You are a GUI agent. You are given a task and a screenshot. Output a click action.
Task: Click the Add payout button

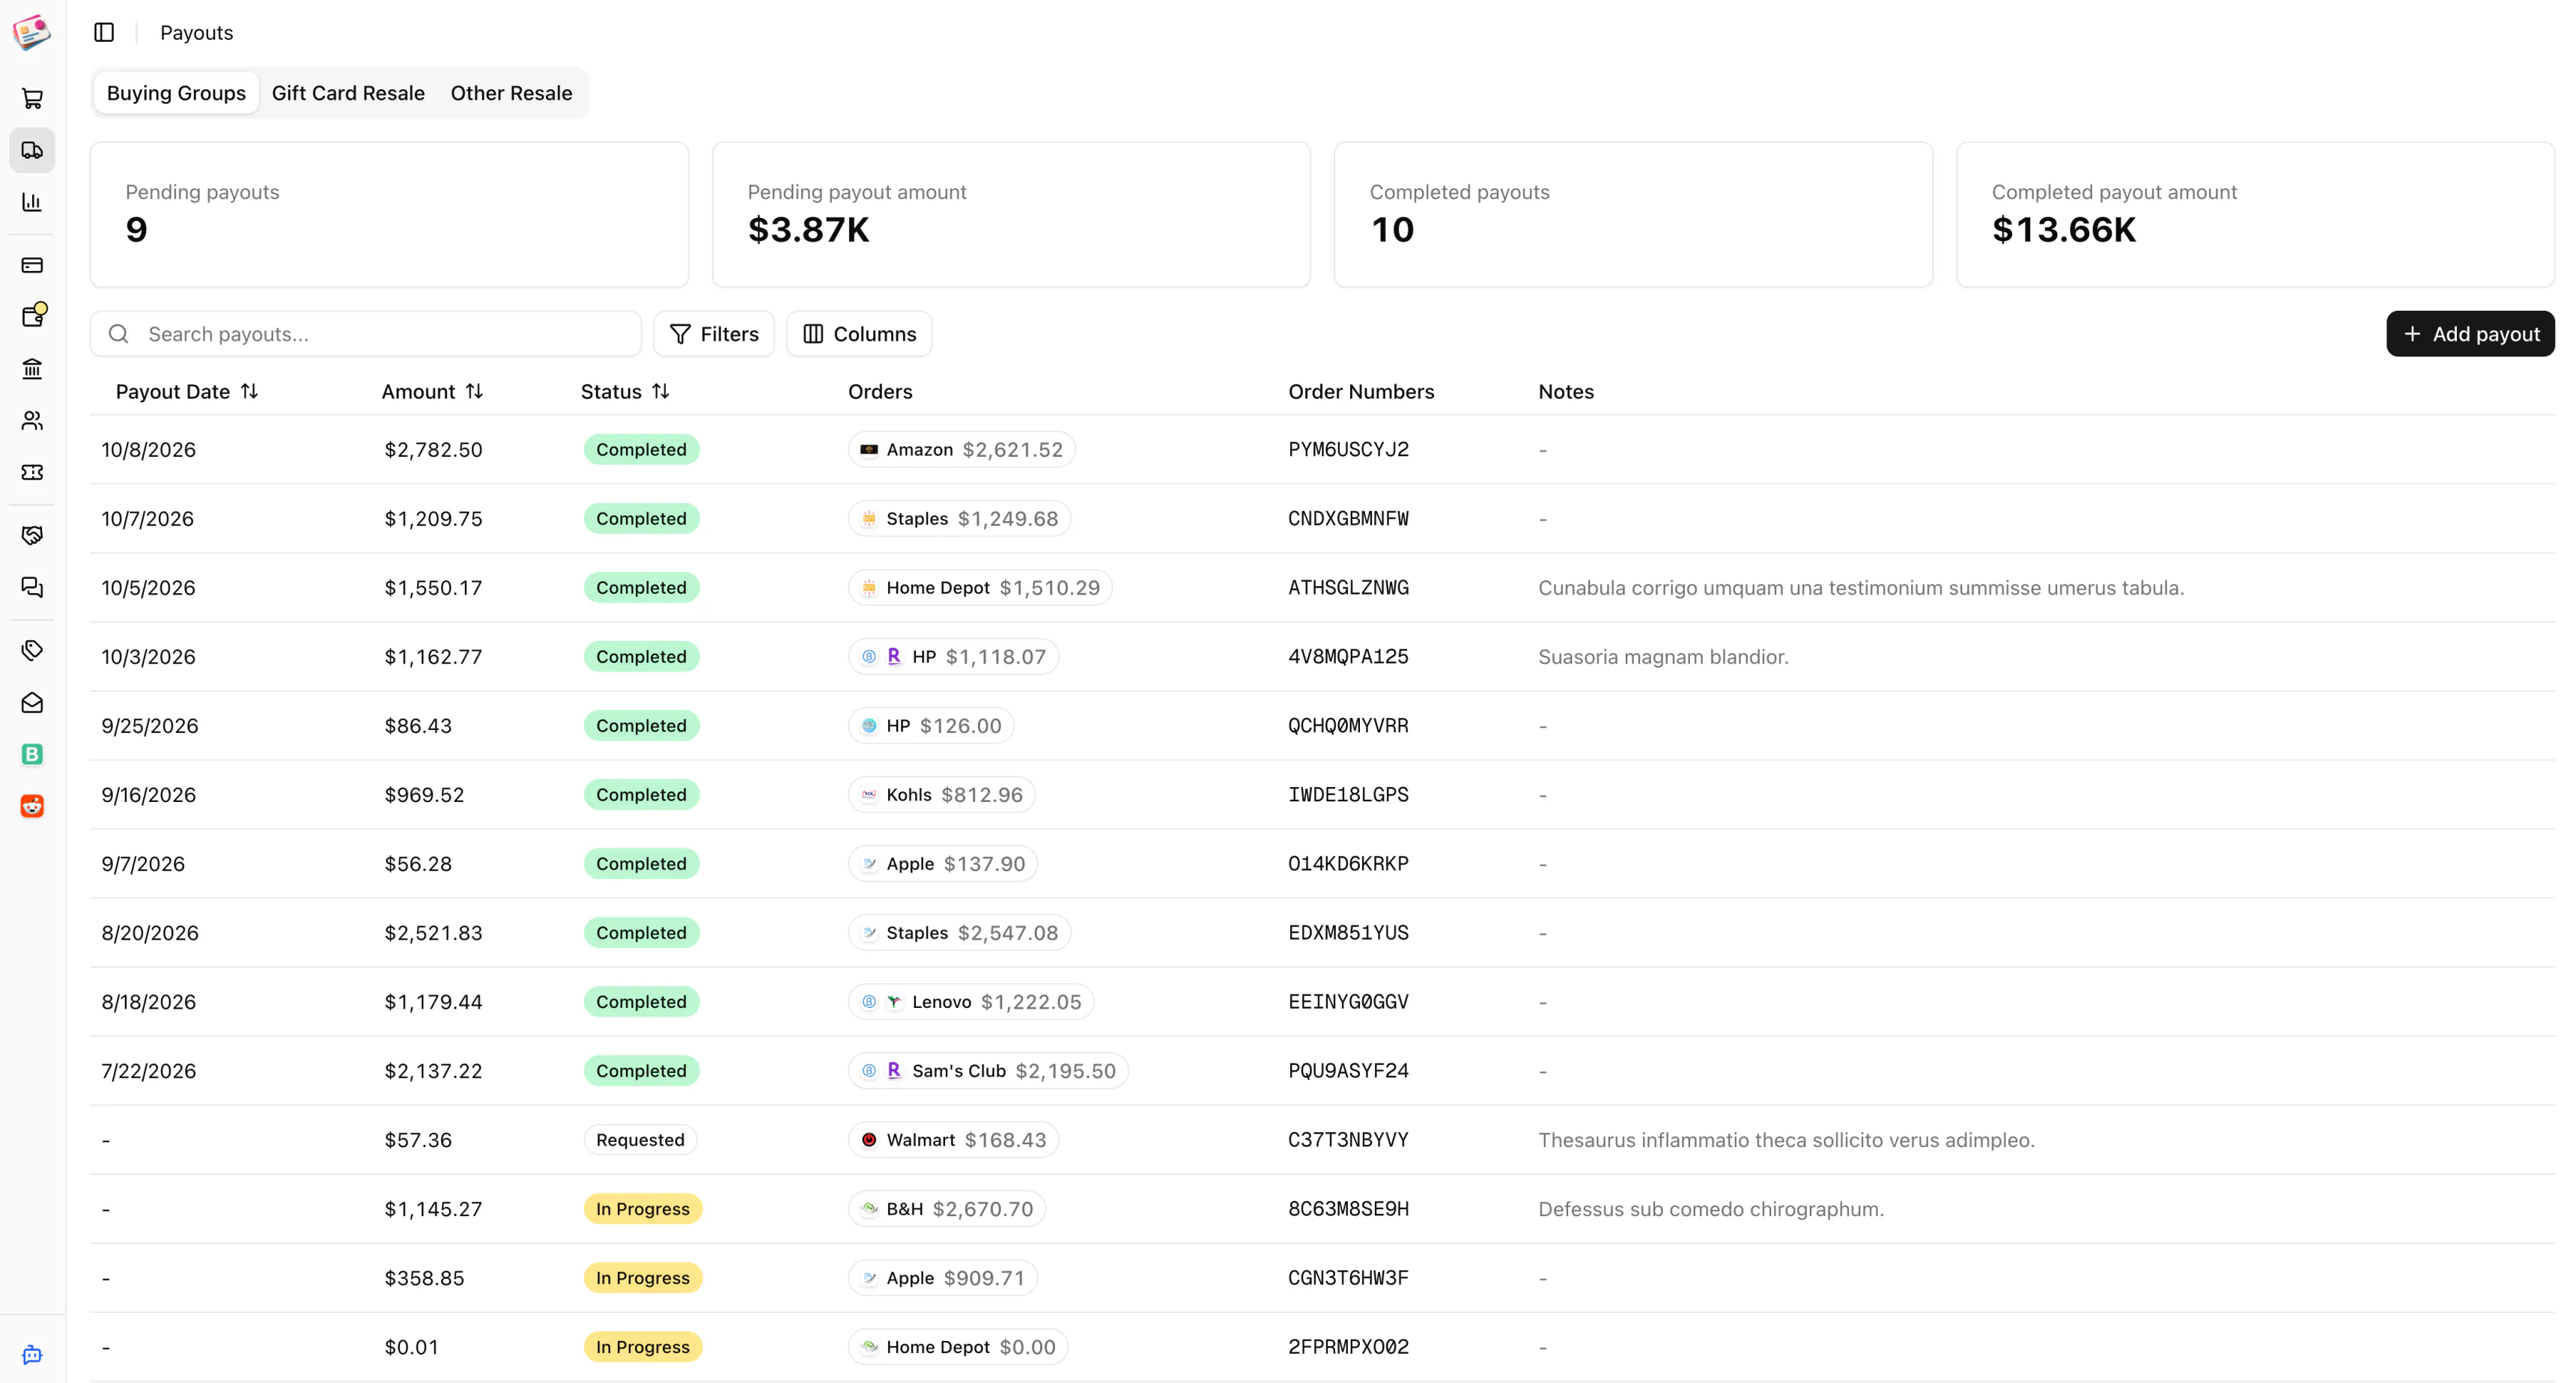pos(2470,334)
